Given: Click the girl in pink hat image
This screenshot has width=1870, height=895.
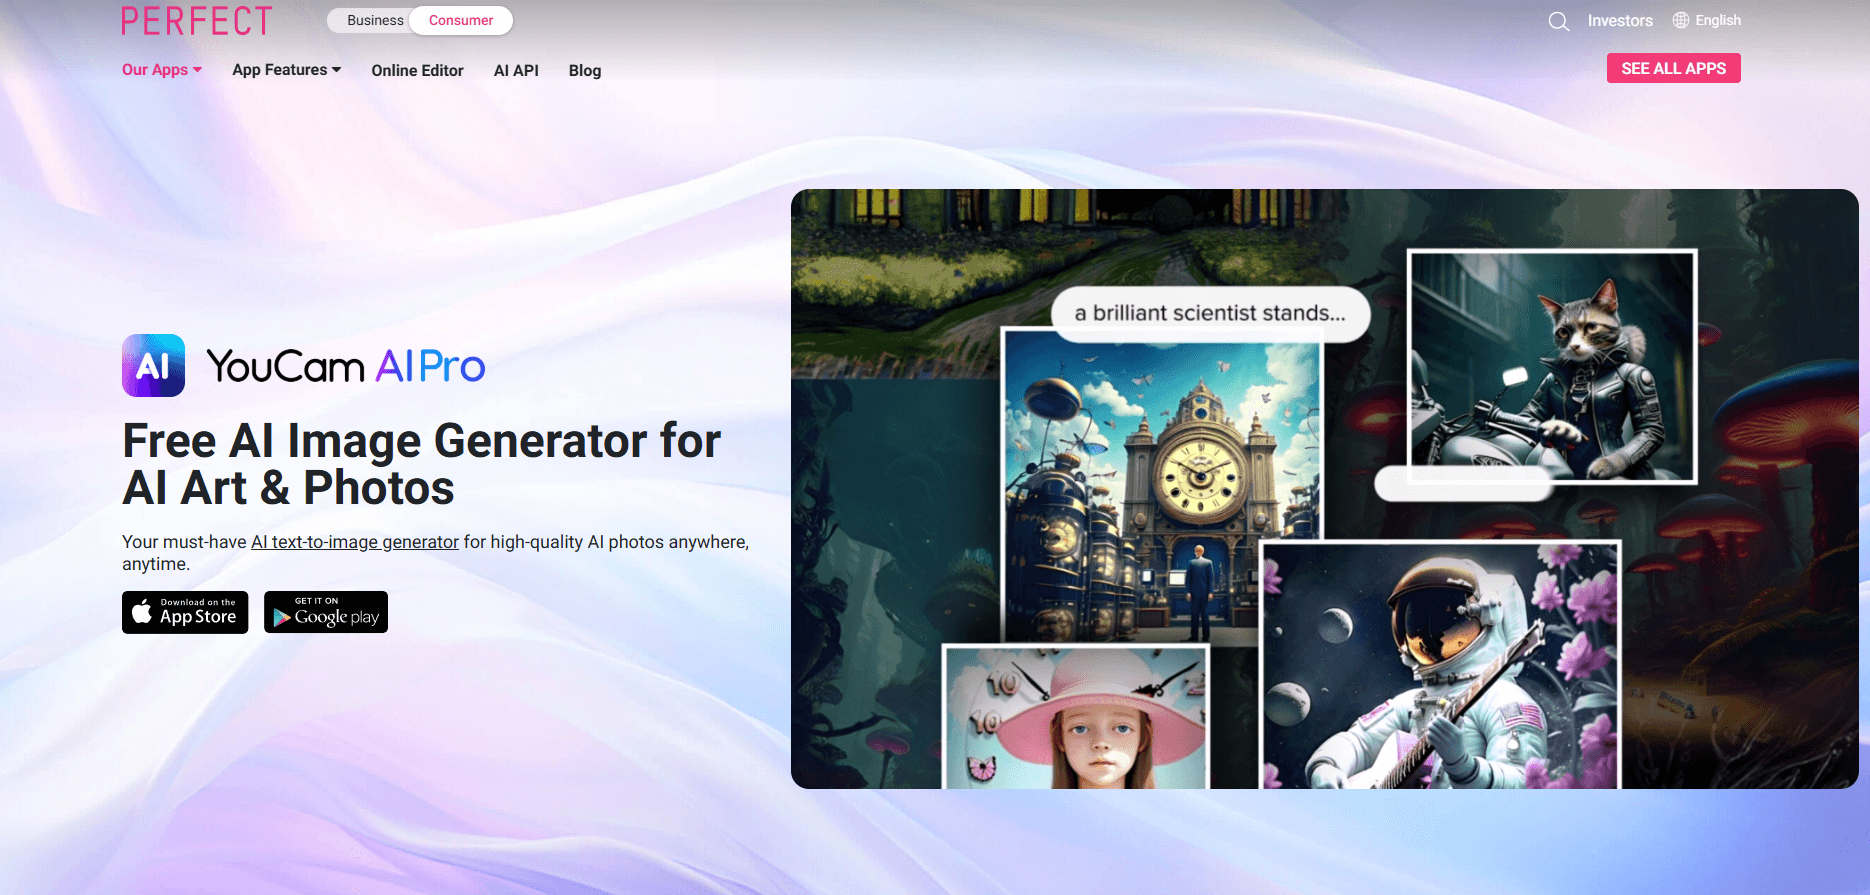Looking at the screenshot, I should (x=1077, y=717).
